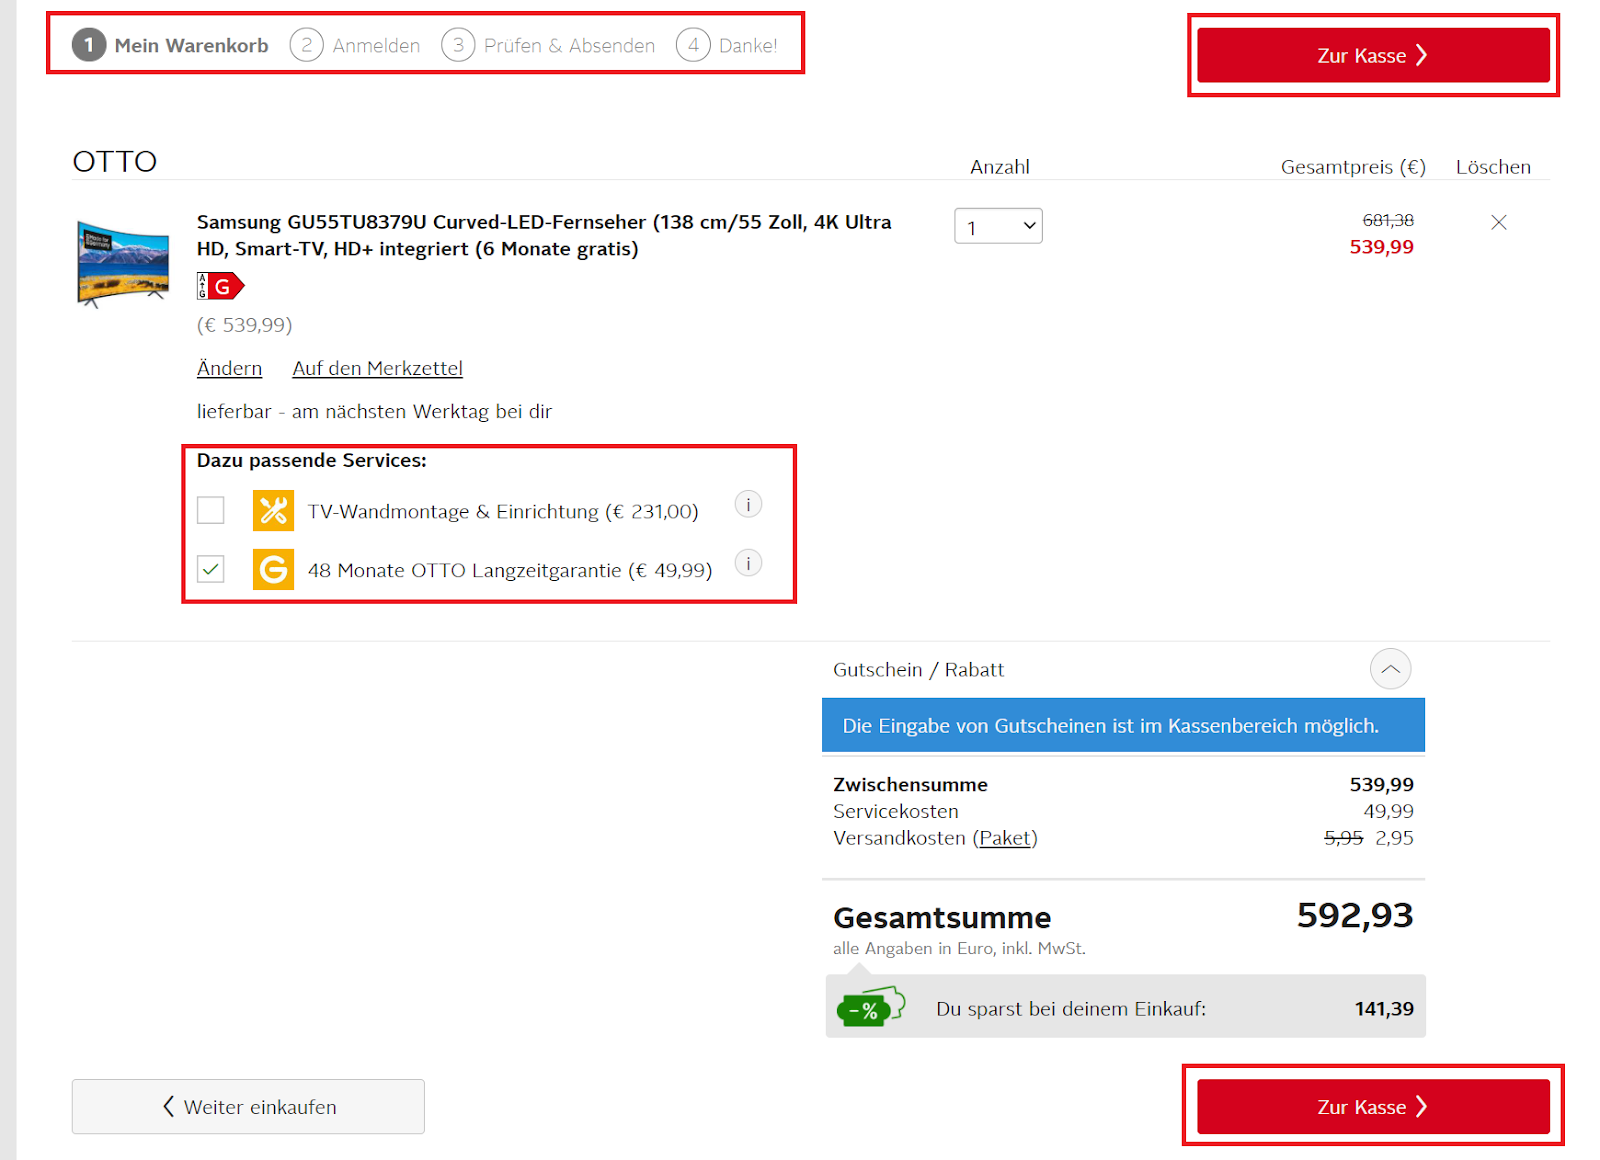1600x1160 pixels.
Task: Click the Ändern link
Action: pyautogui.click(x=229, y=368)
